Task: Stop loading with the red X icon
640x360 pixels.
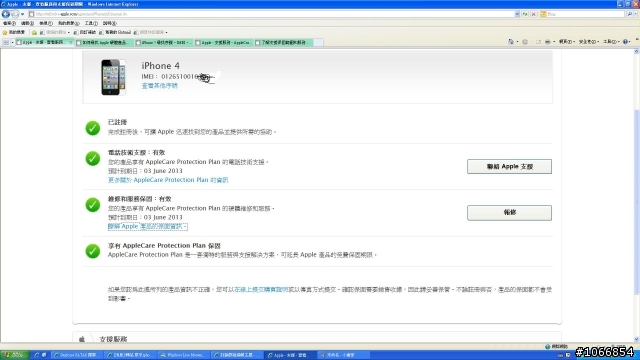Action: click(533, 14)
